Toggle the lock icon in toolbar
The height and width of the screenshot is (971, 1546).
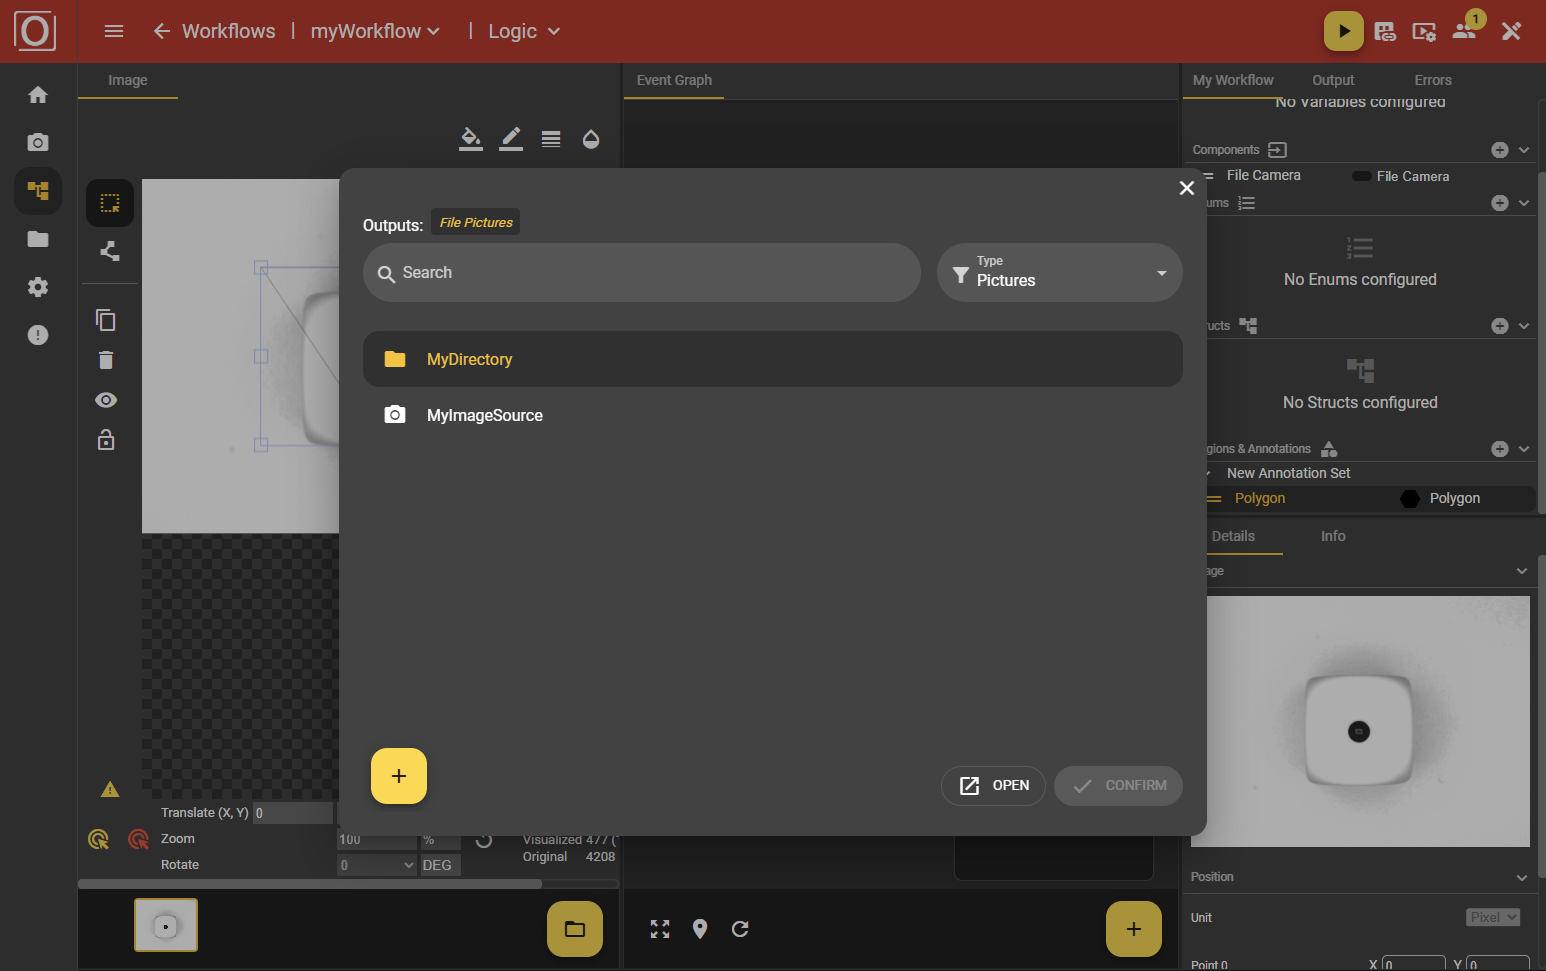[x=106, y=440]
